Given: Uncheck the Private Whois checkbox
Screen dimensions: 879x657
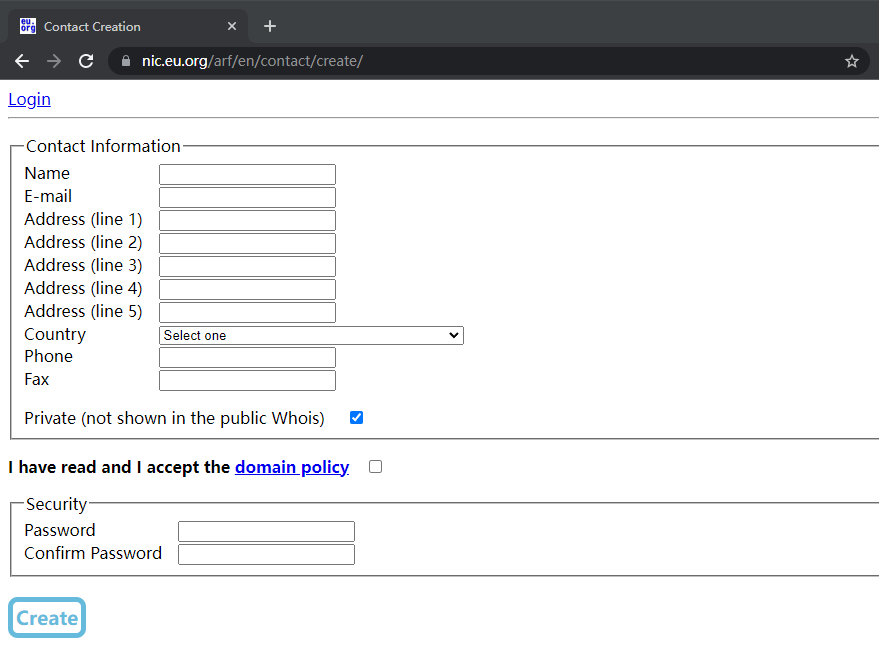Looking at the screenshot, I should (356, 418).
